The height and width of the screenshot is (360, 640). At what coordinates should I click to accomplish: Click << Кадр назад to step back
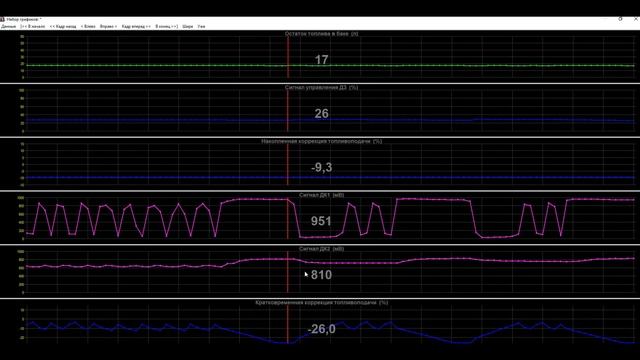point(63,27)
